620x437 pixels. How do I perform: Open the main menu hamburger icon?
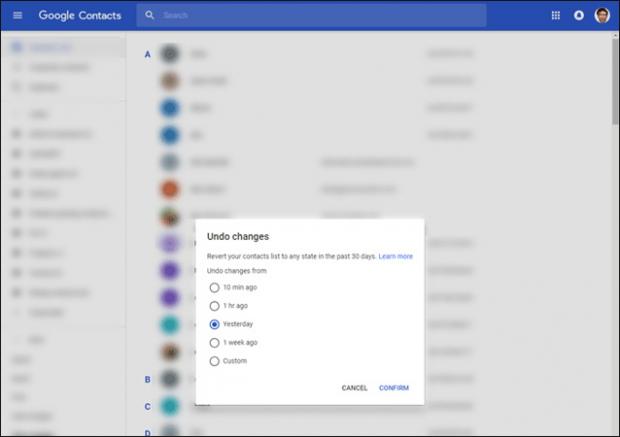point(17,16)
